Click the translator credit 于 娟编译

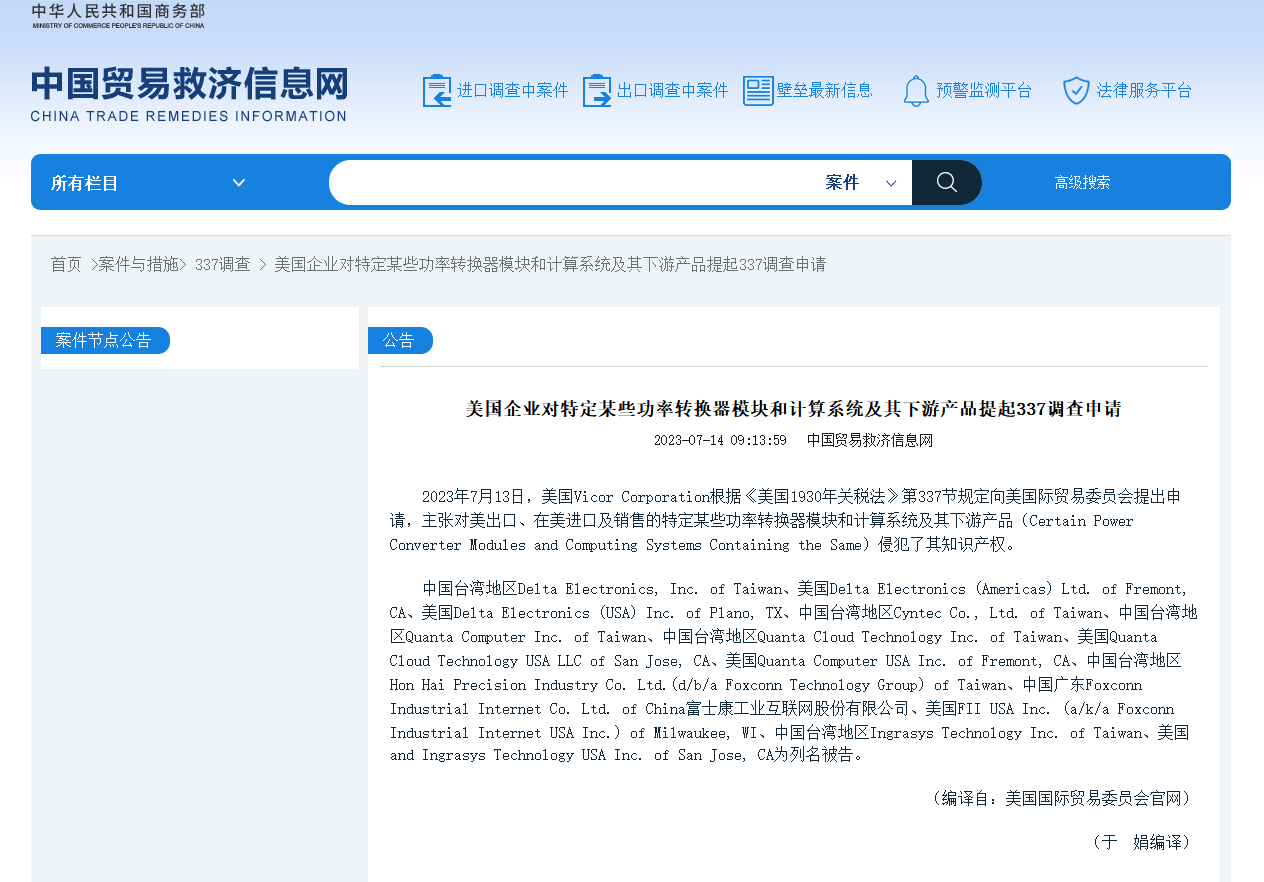[x=1140, y=842]
